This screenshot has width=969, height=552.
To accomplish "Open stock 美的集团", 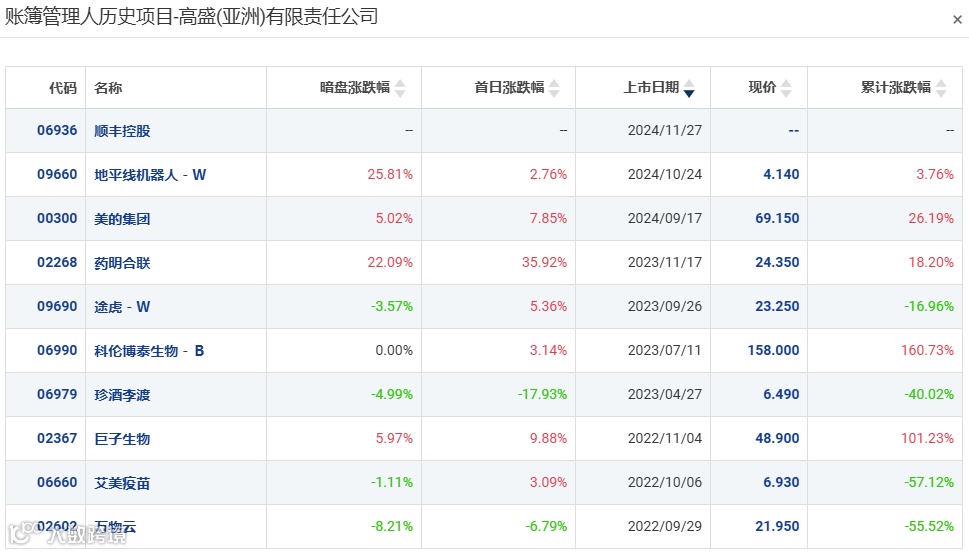I will 122,219.
